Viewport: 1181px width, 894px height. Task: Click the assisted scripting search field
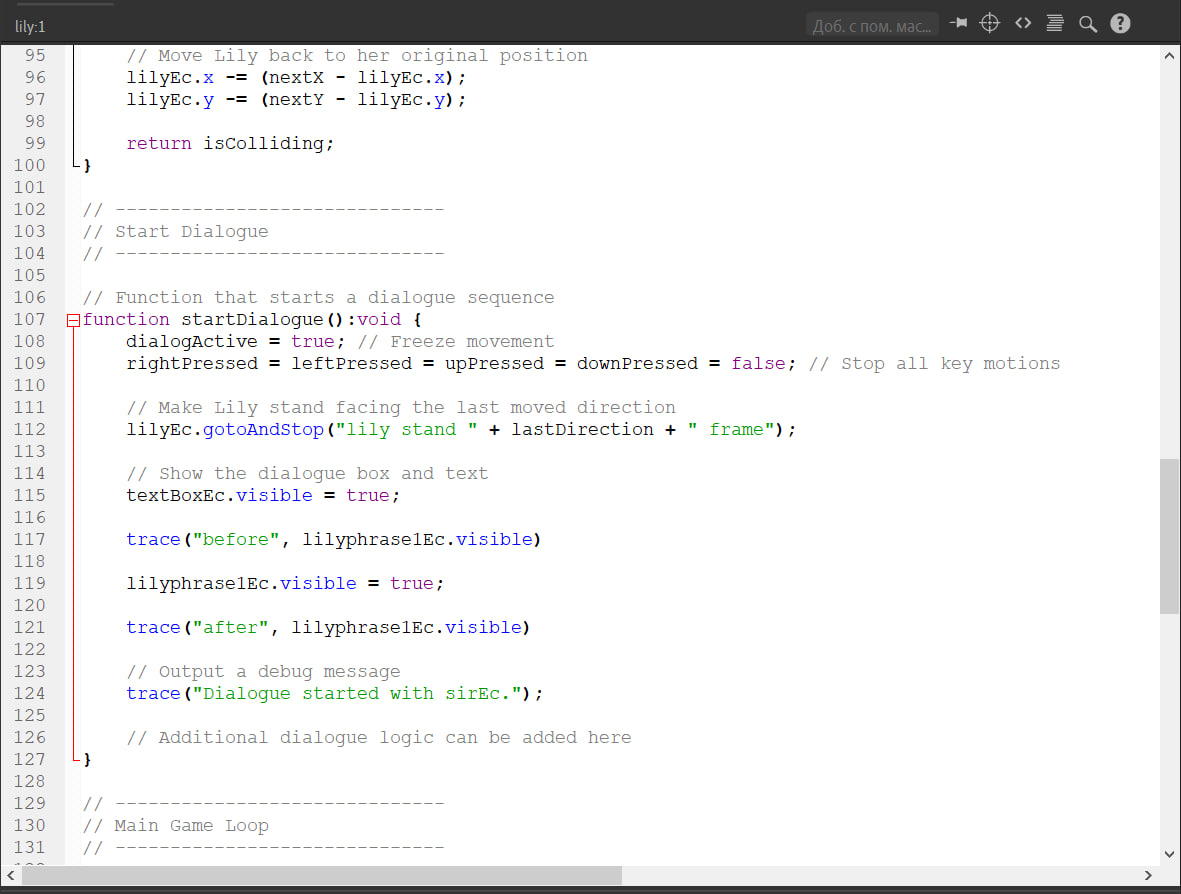(x=871, y=26)
